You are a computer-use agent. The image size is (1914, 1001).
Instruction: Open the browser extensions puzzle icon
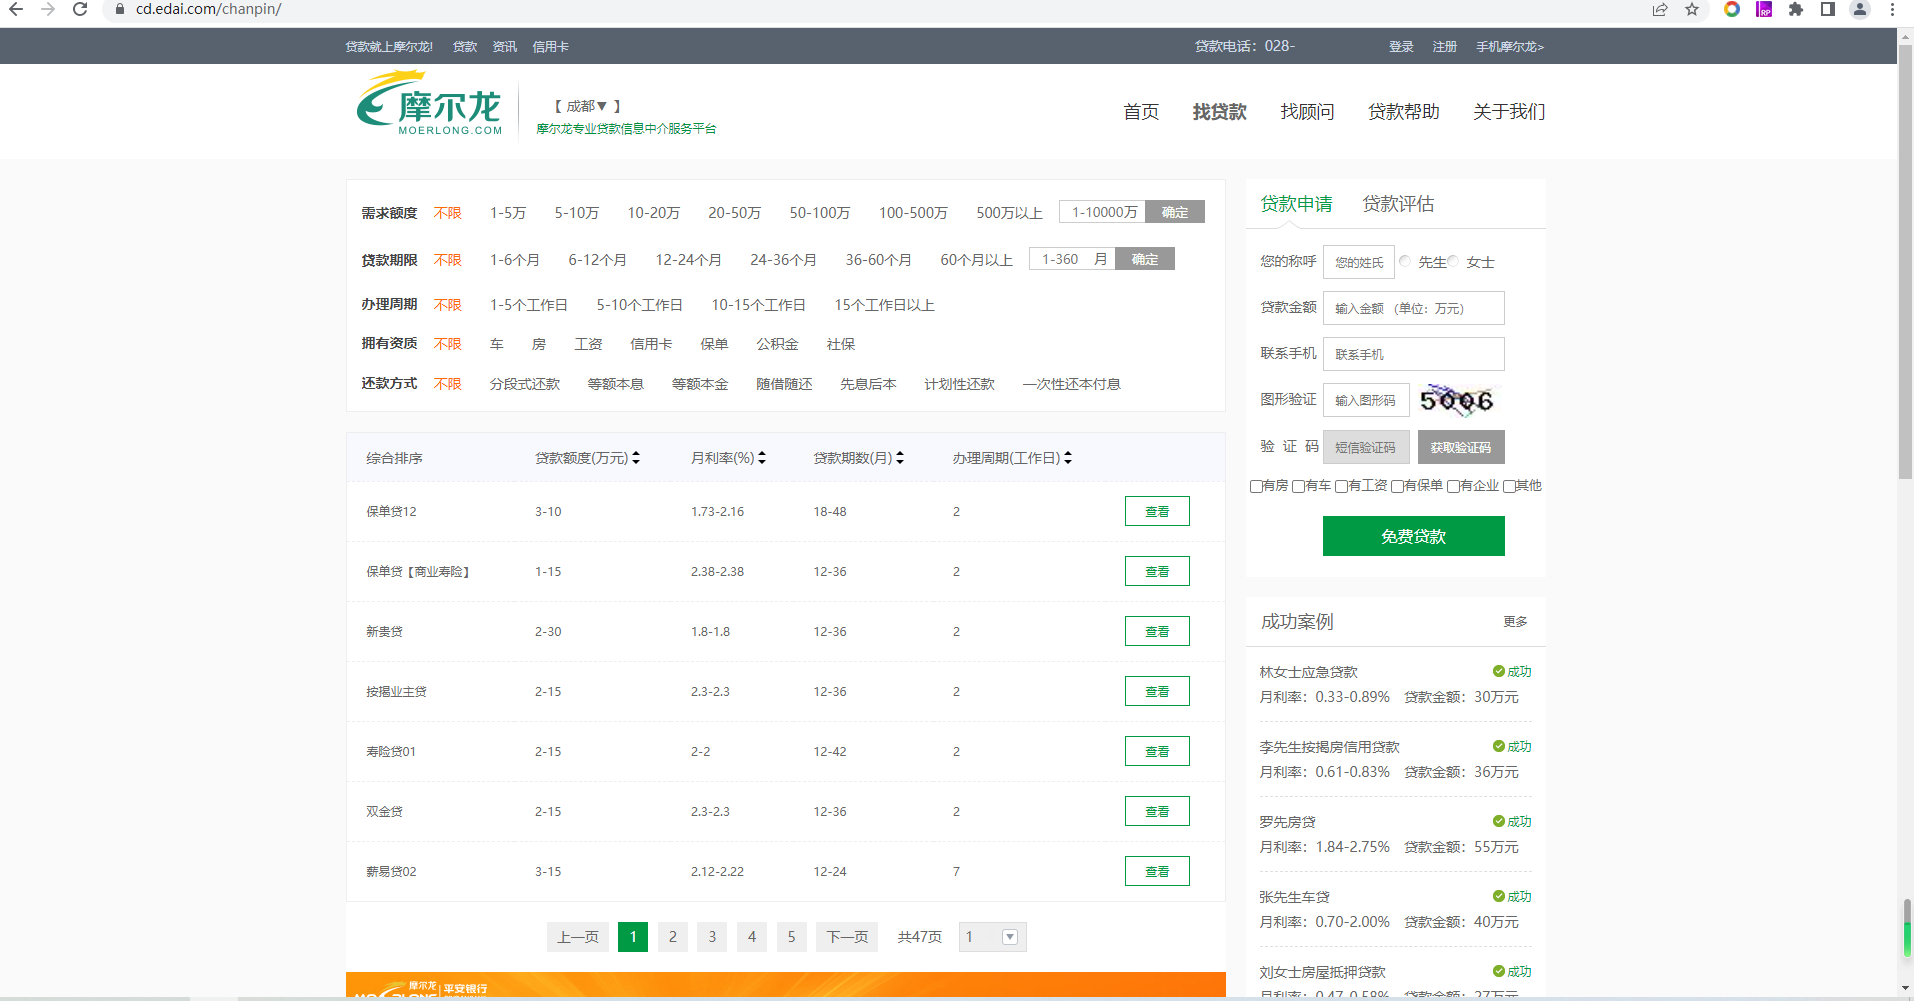[x=1796, y=9]
